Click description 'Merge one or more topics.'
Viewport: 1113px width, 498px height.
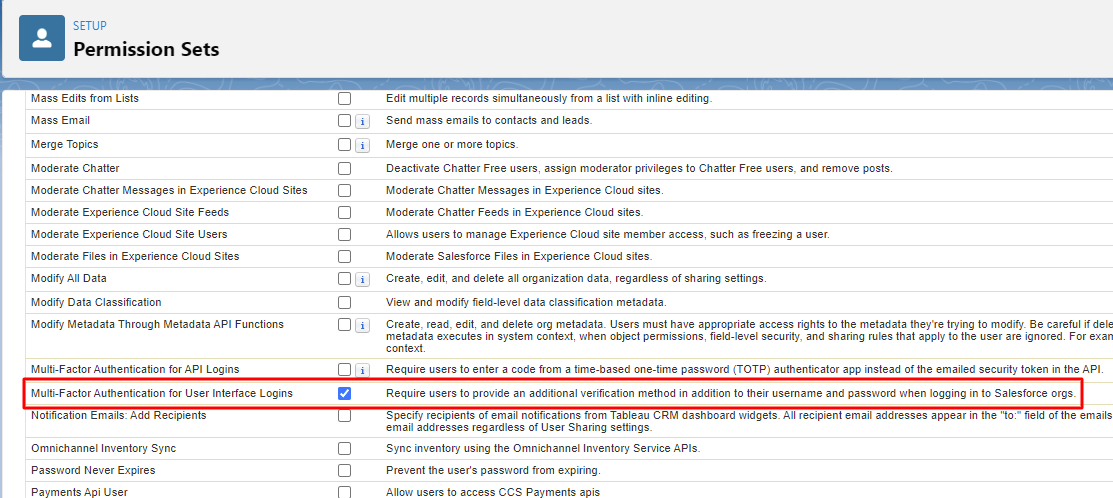pyautogui.click(x=452, y=144)
